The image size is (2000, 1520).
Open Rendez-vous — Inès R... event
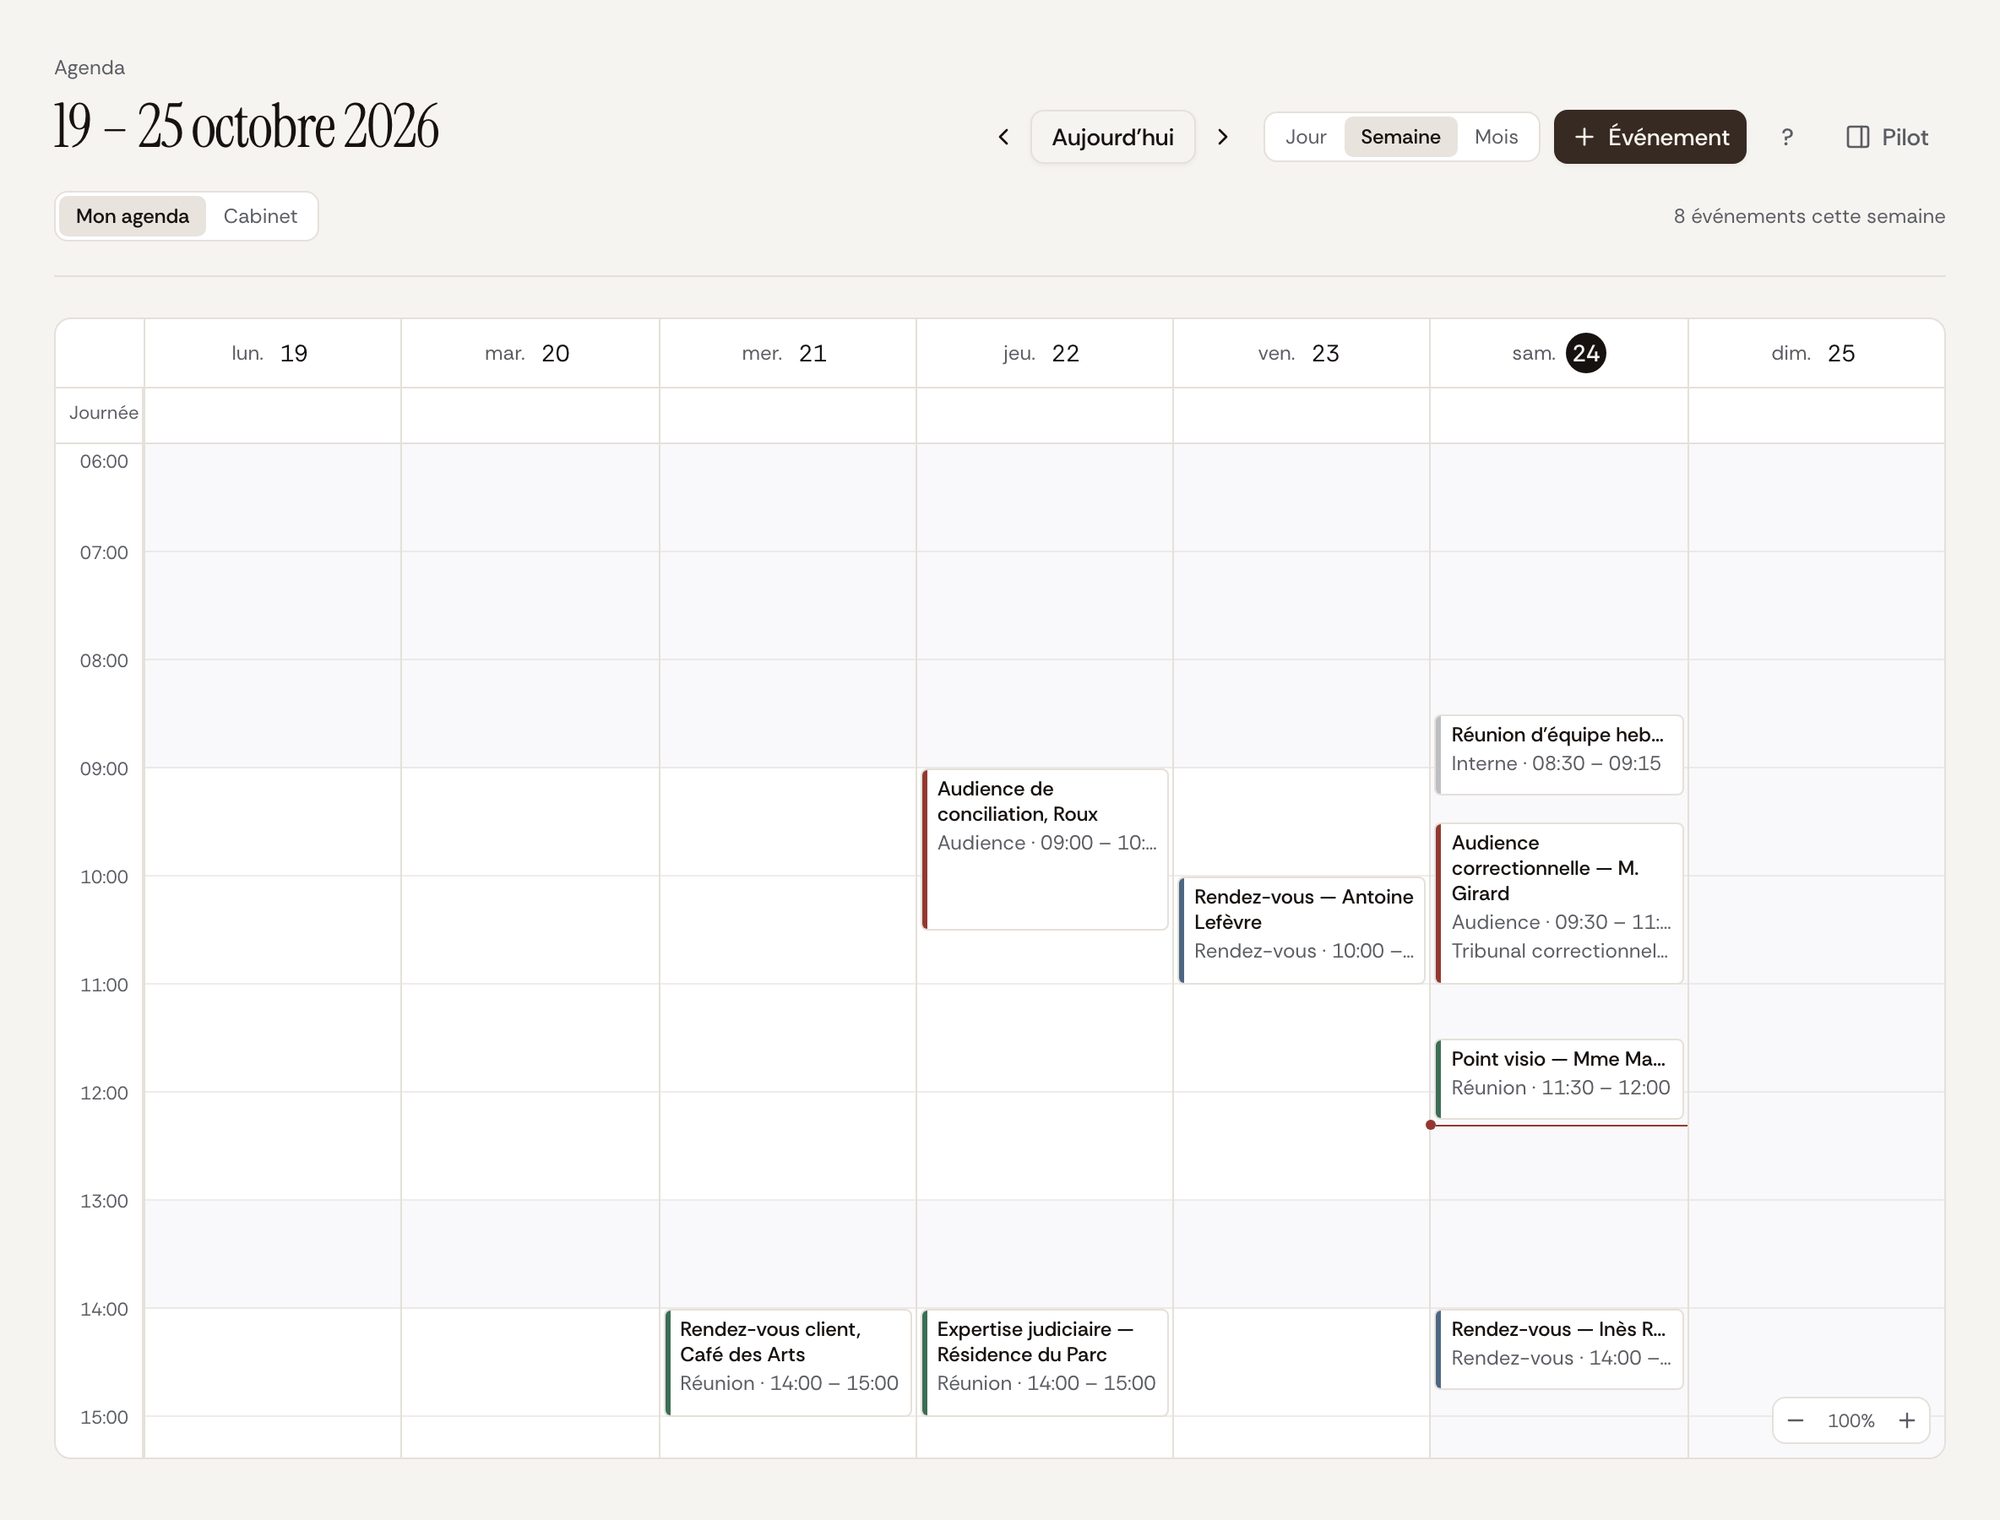(1559, 1349)
